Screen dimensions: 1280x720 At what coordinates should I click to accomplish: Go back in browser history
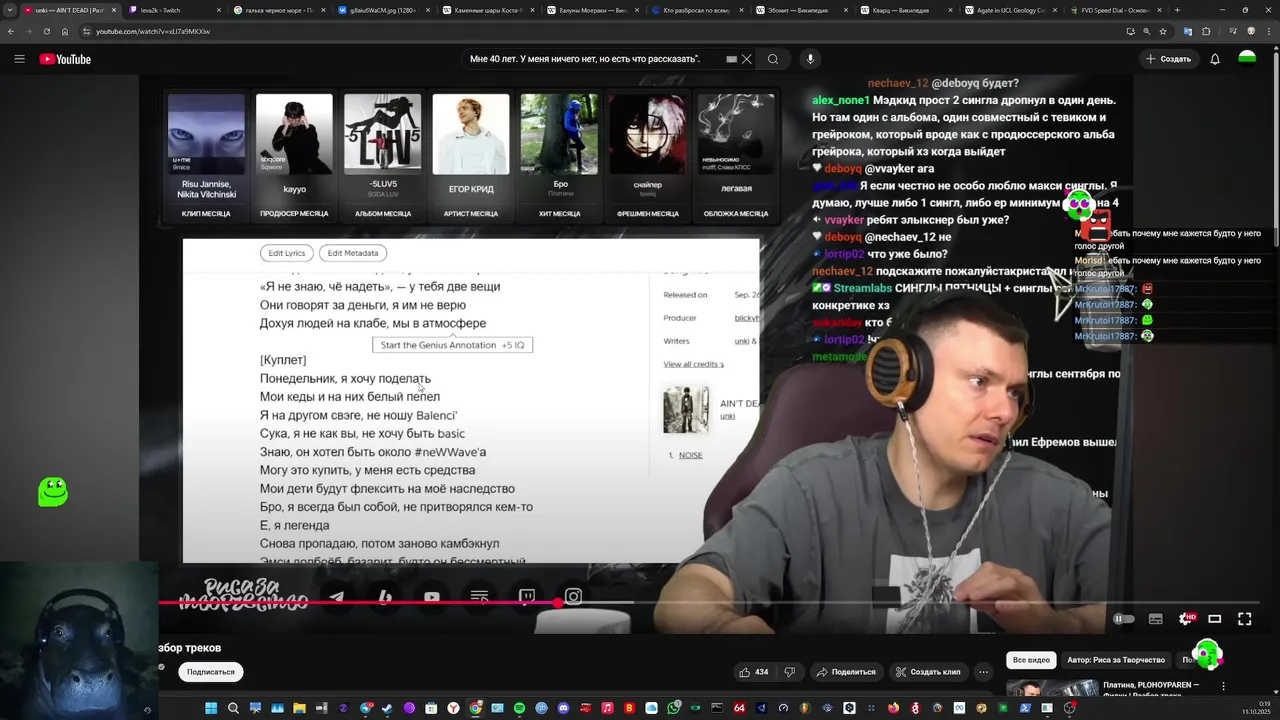[x=11, y=31]
